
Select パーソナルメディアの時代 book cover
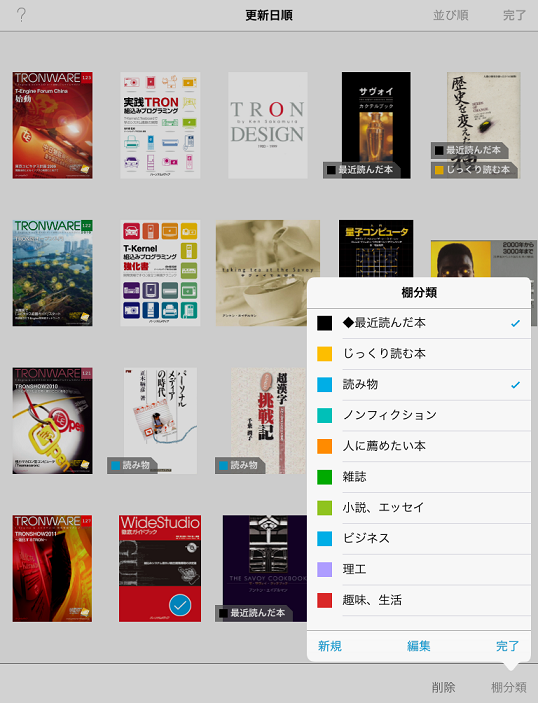coord(160,421)
